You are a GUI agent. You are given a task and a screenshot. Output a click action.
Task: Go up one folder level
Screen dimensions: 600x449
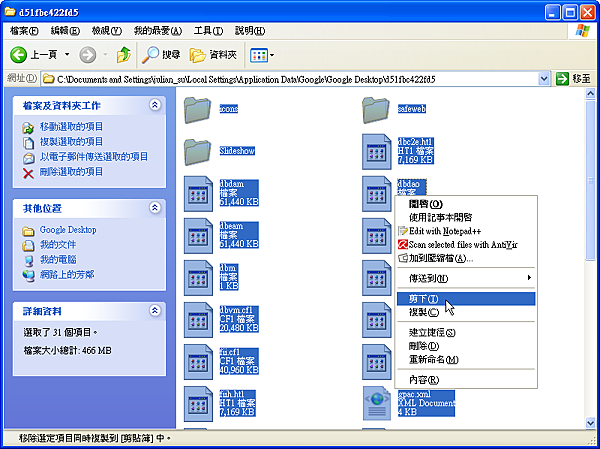click(123, 55)
